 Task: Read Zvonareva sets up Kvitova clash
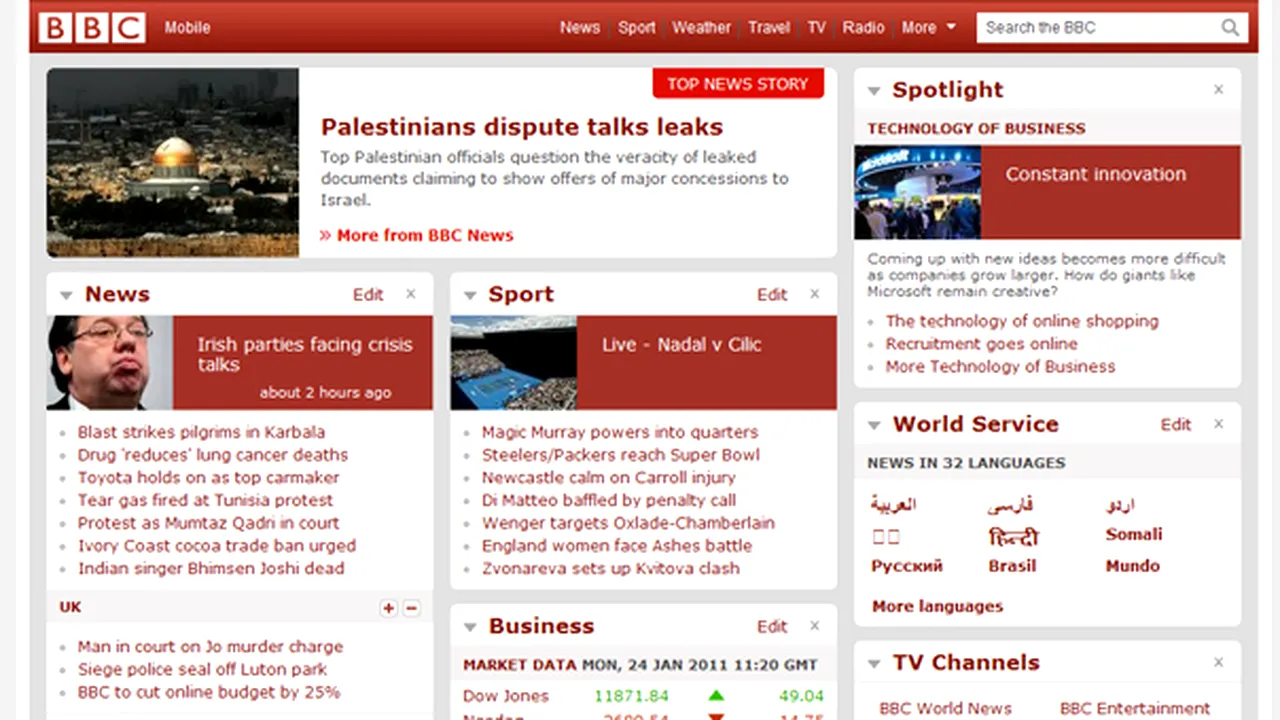pyautogui.click(x=611, y=568)
